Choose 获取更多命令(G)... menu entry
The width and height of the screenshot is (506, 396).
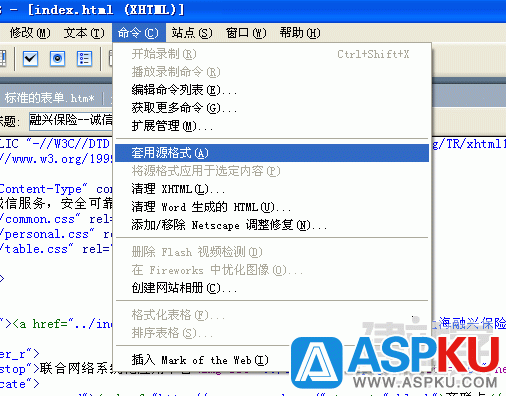272,108
